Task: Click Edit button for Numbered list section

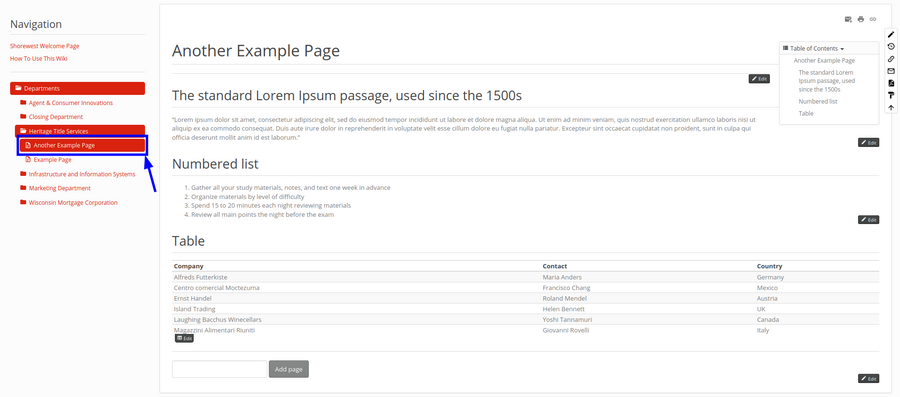Action: point(868,220)
